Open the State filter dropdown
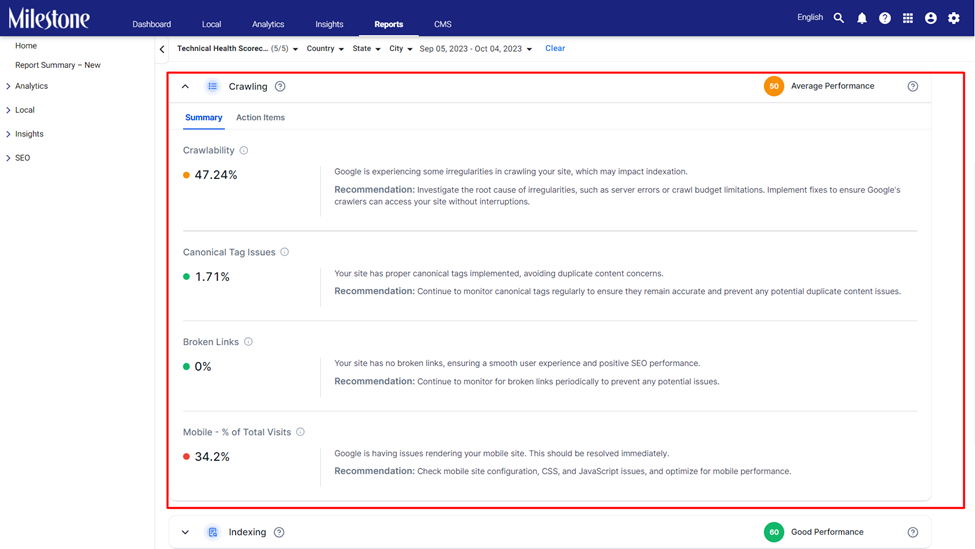The image size is (975, 549). point(366,48)
